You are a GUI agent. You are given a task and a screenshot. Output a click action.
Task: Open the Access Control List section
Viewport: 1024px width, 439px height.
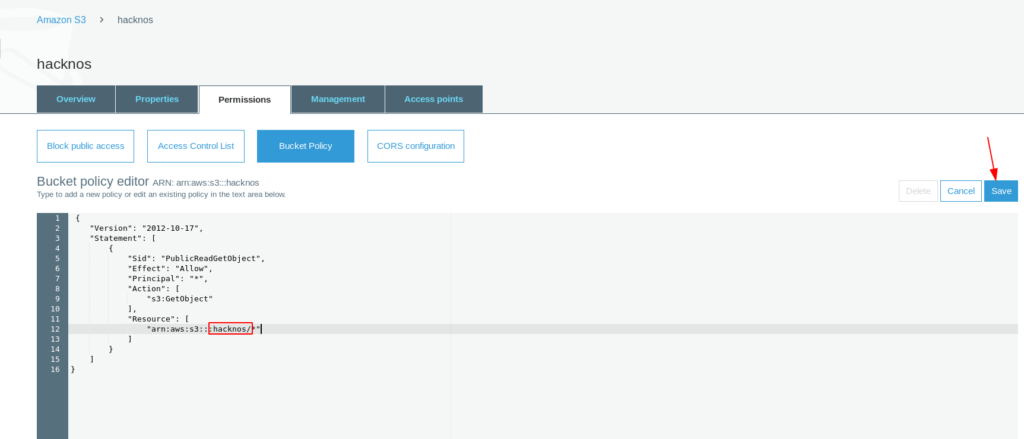click(196, 146)
